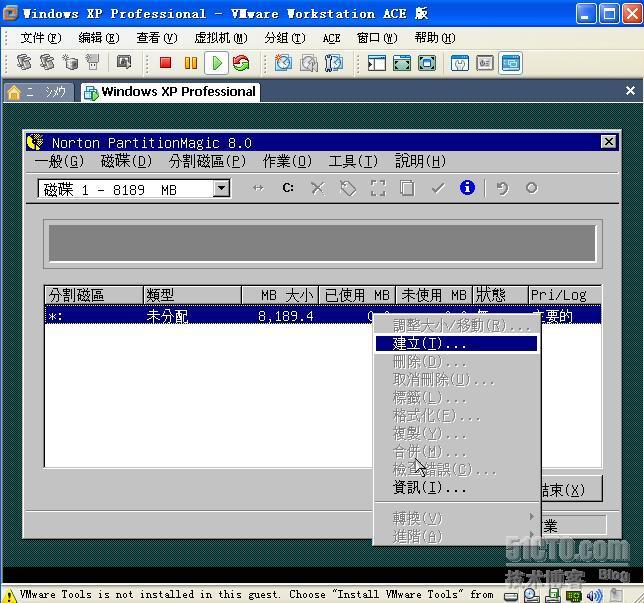Click the green Power On play button
This screenshot has width=644, height=603.
point(216,63)
